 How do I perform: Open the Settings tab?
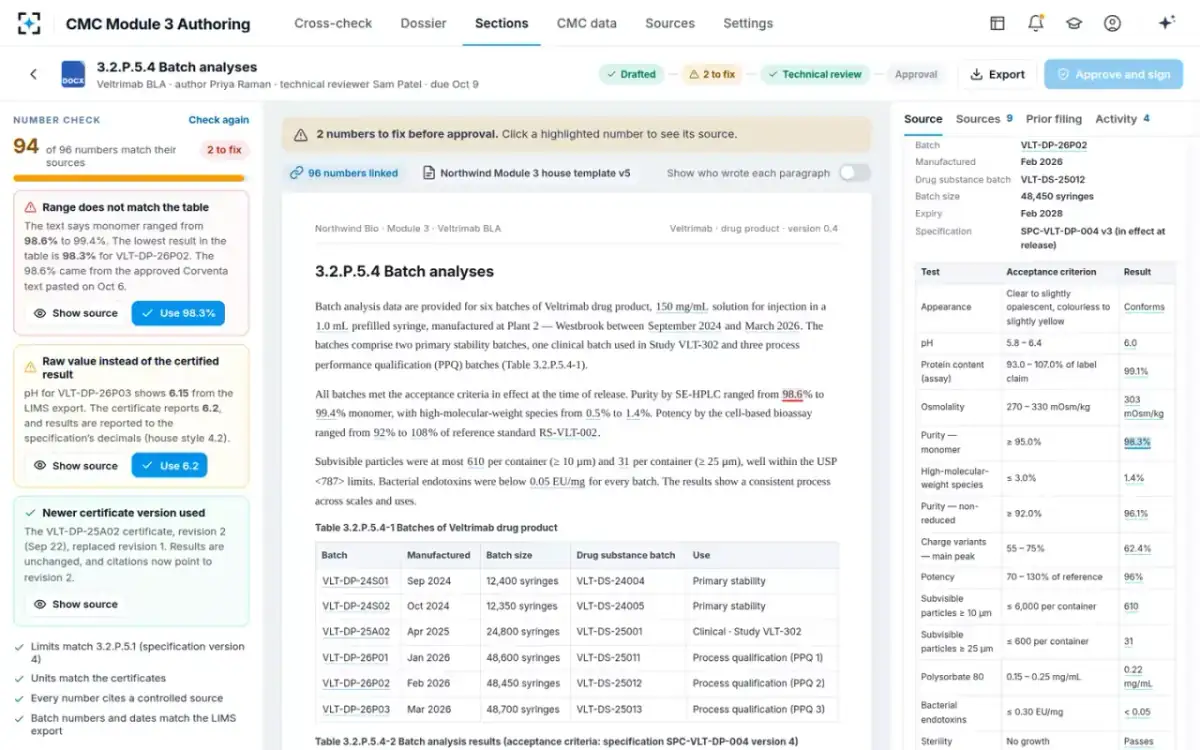click(748, 23)
